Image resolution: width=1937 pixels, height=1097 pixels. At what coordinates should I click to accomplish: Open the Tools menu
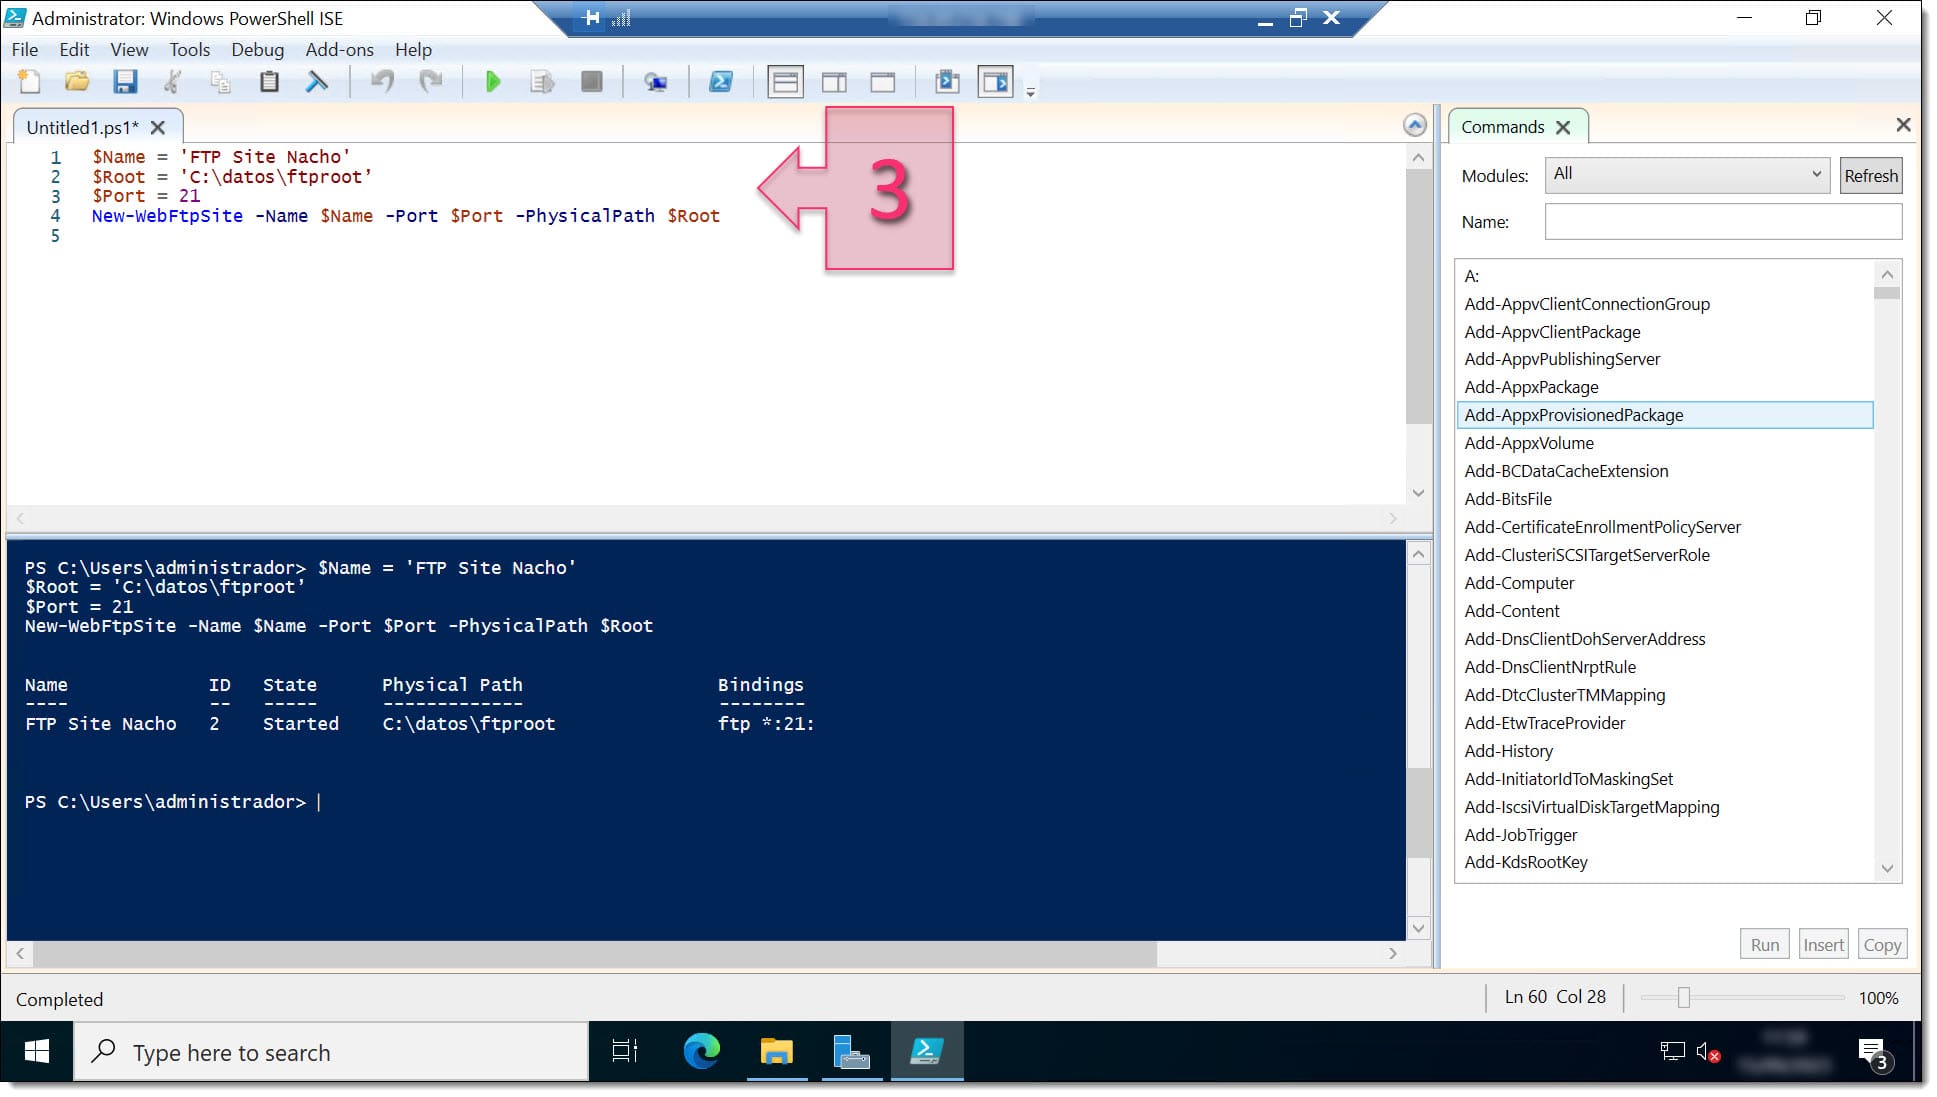click(189, 49)
